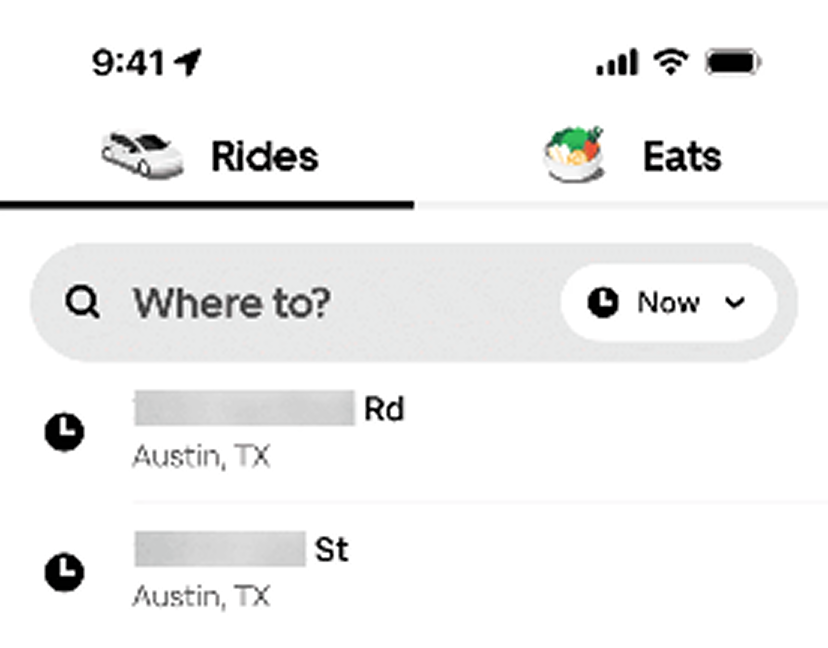Click the magnifying glass search icon
Image resolution: width=828 pixels, height=648 pixels.
pyautogui.click(x=85, y=302)
